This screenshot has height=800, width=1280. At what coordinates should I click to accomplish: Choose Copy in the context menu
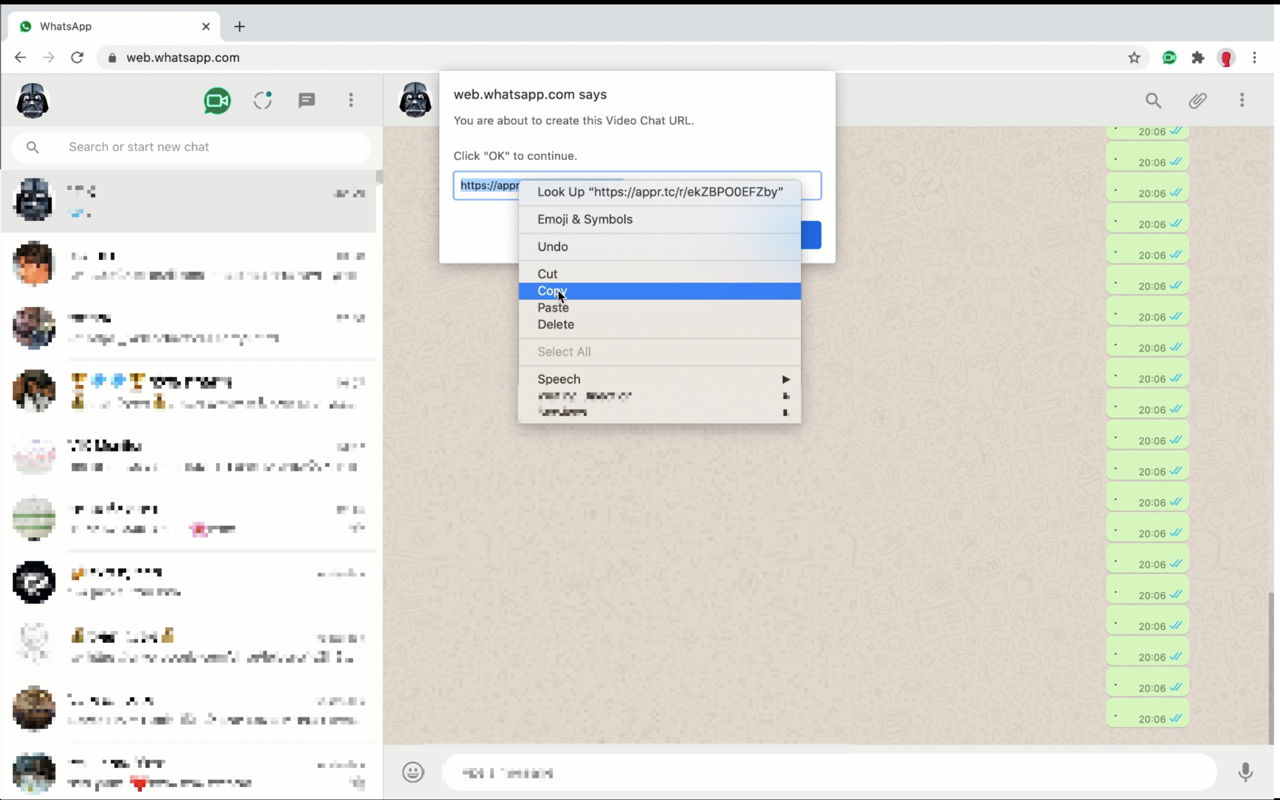[660, 291]
